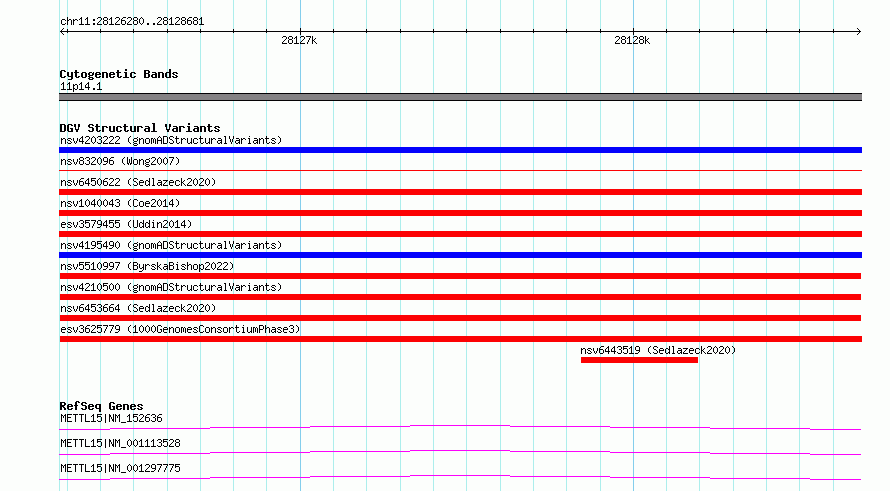Click the left arrow on the ruler
The height and width of the screenshot is (491, 890).
click(x=63, y=31)
